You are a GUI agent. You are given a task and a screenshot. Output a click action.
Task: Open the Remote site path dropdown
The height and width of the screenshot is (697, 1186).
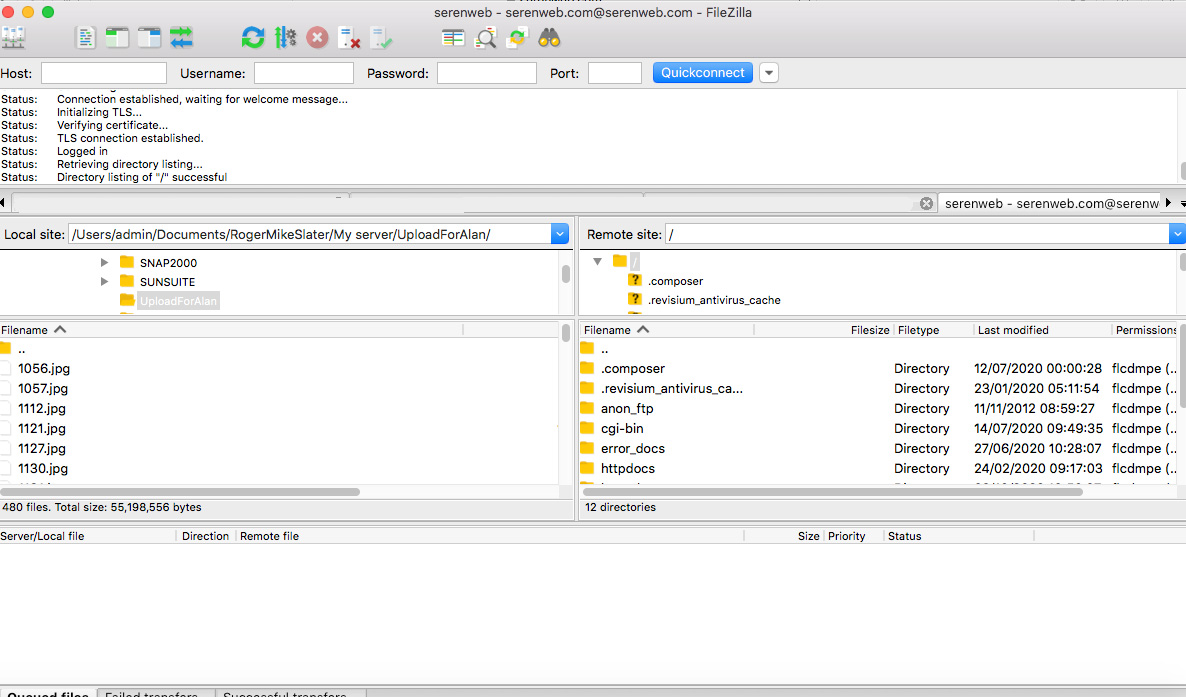click(x=1177, y=235)
